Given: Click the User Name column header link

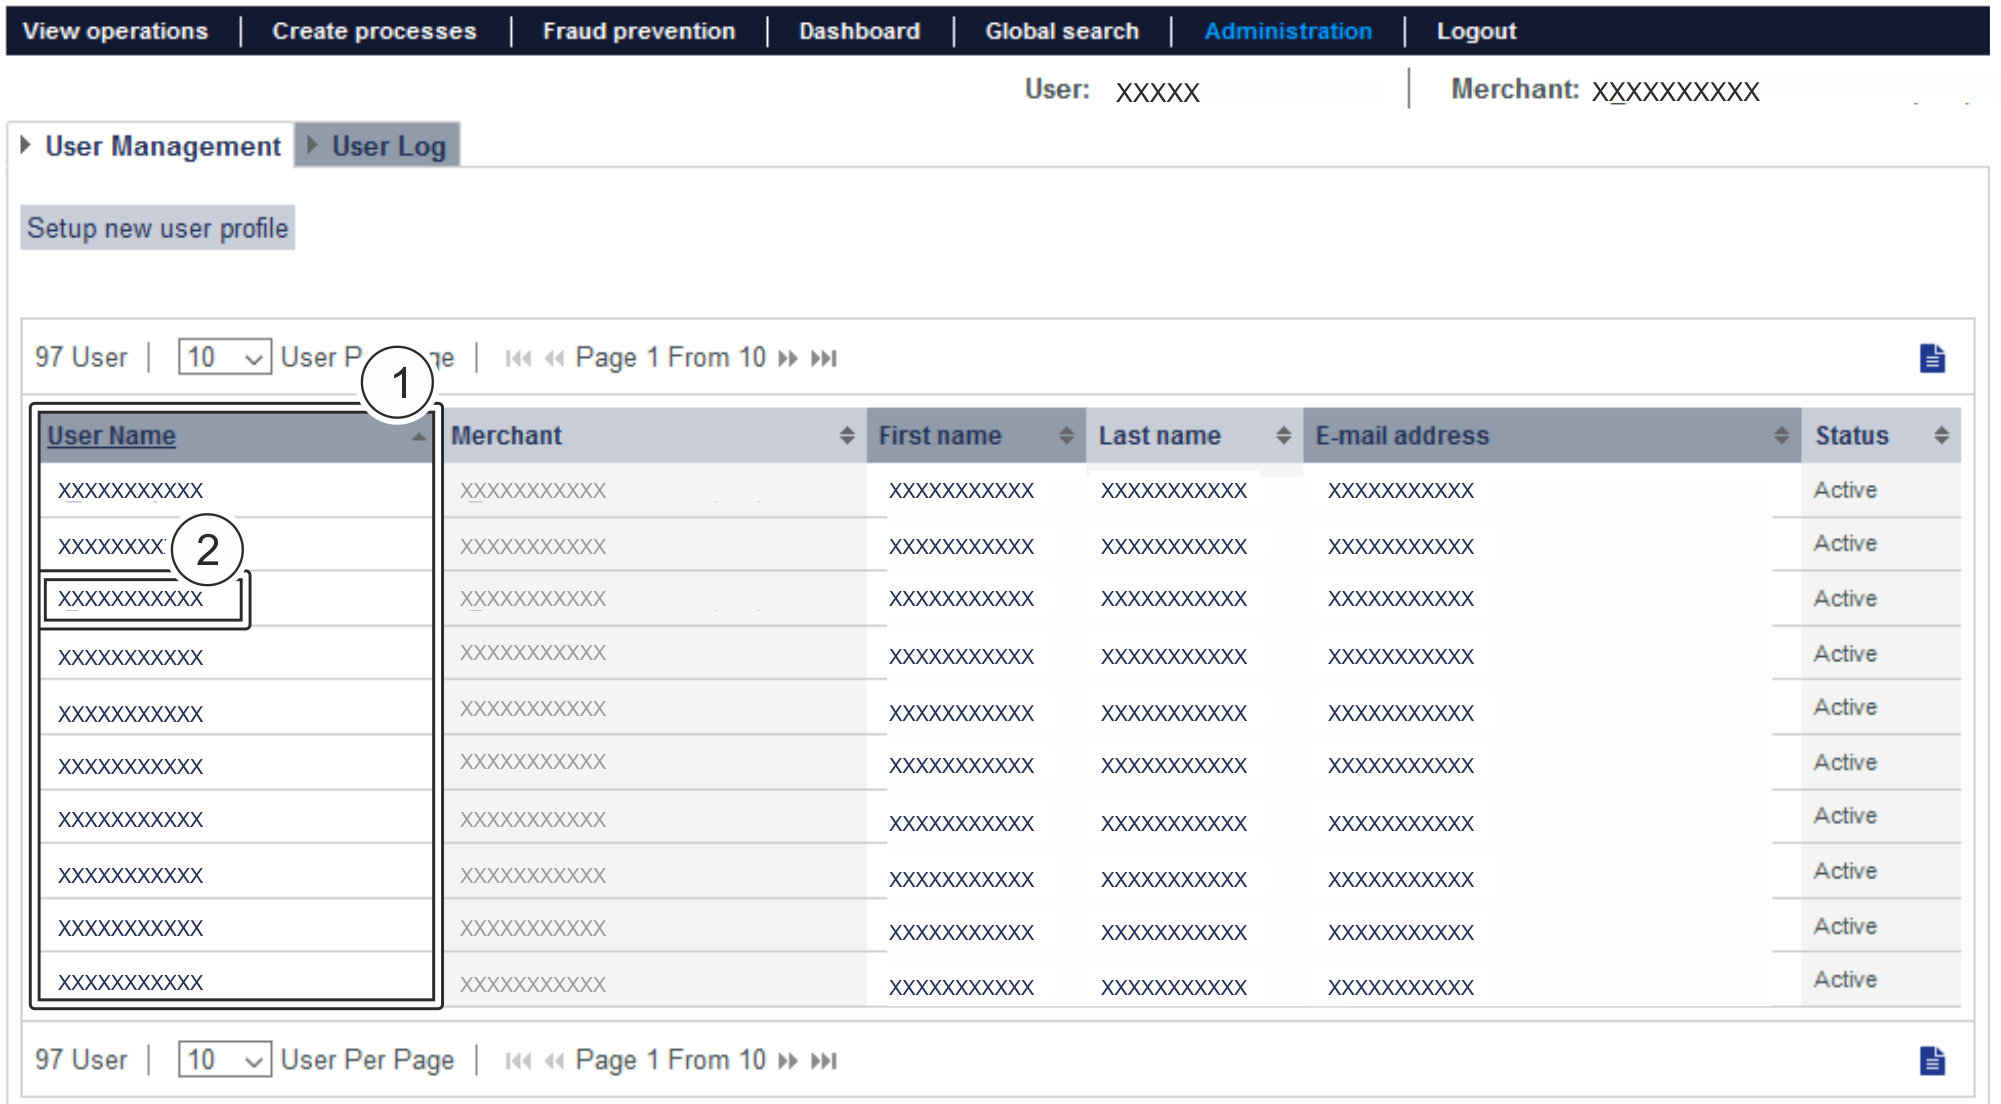Looking at the screenshot, I should (x=111, y=436).
